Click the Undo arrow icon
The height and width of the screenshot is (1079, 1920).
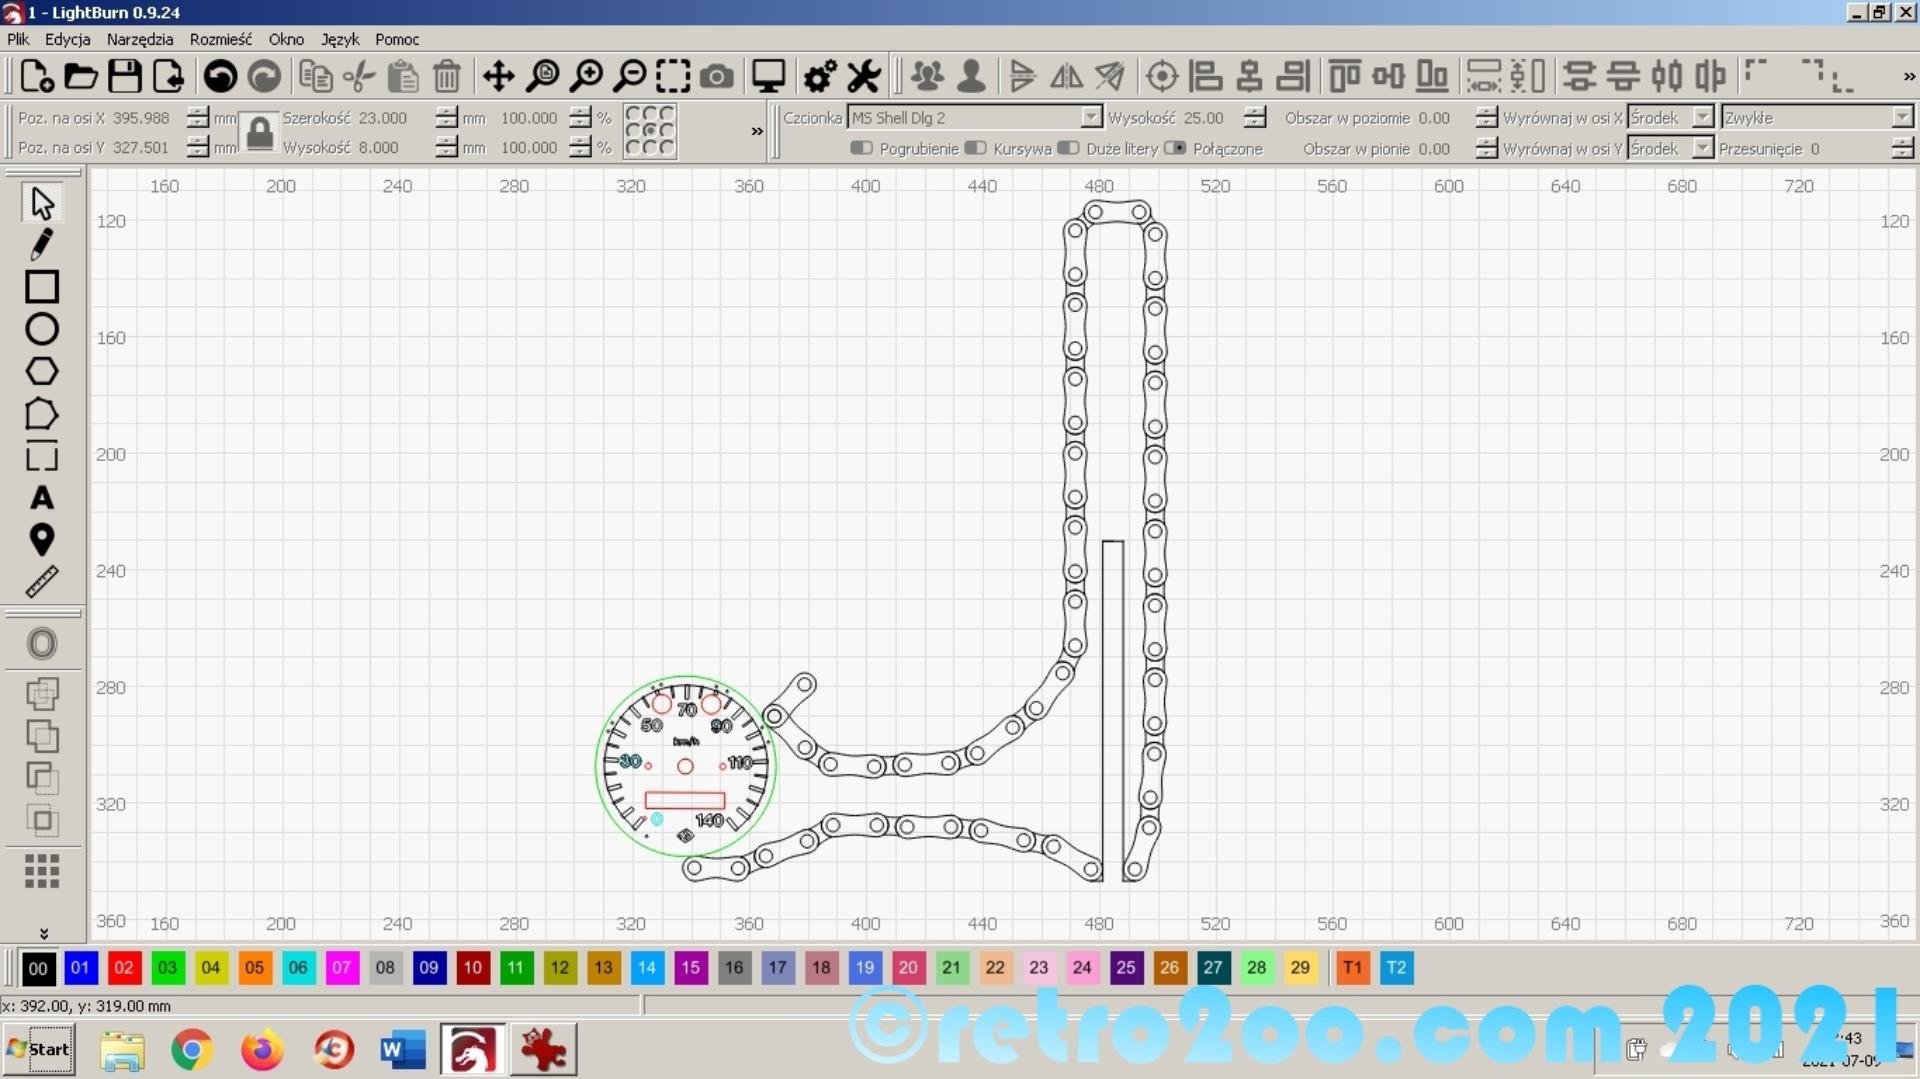click(x=220, y=76)
